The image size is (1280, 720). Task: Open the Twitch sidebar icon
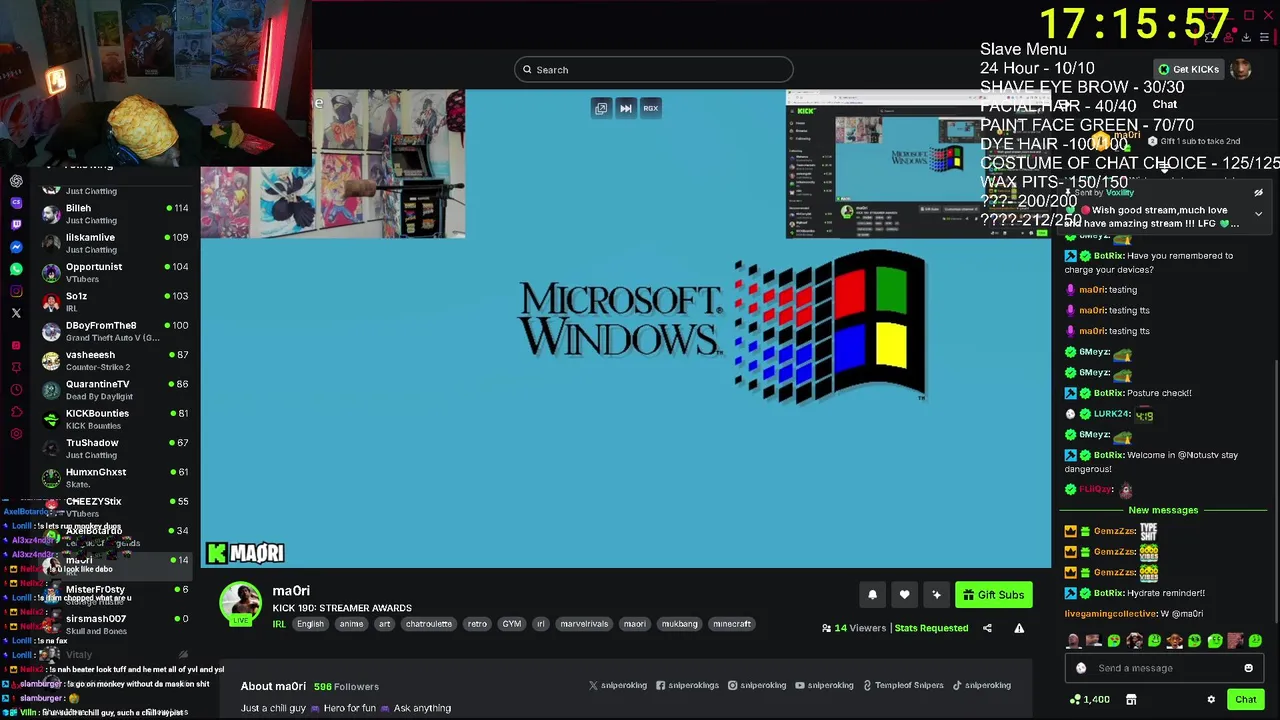(16, 225)
